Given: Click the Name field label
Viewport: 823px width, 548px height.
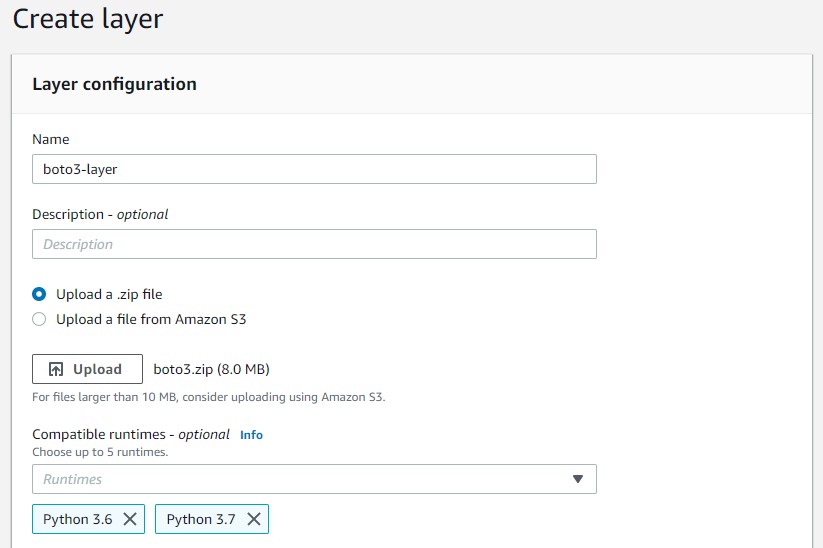Looking at the screenshot, I should pyautogui.click(x=51, y=139).
